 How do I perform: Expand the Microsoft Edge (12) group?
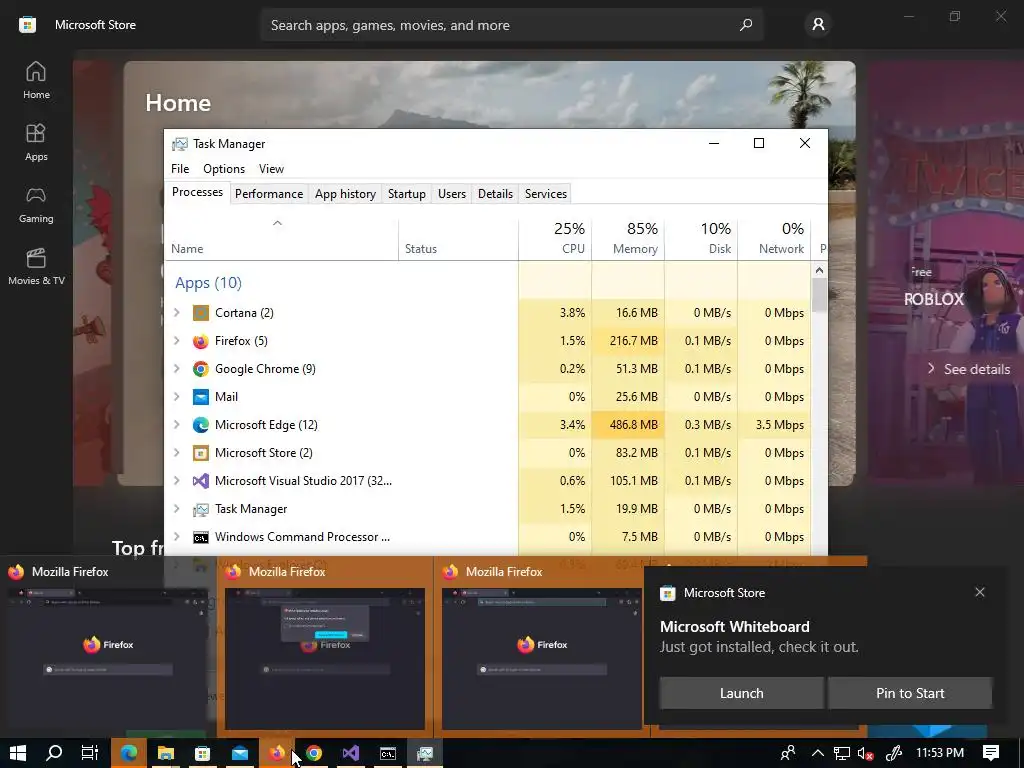[176, 424]
